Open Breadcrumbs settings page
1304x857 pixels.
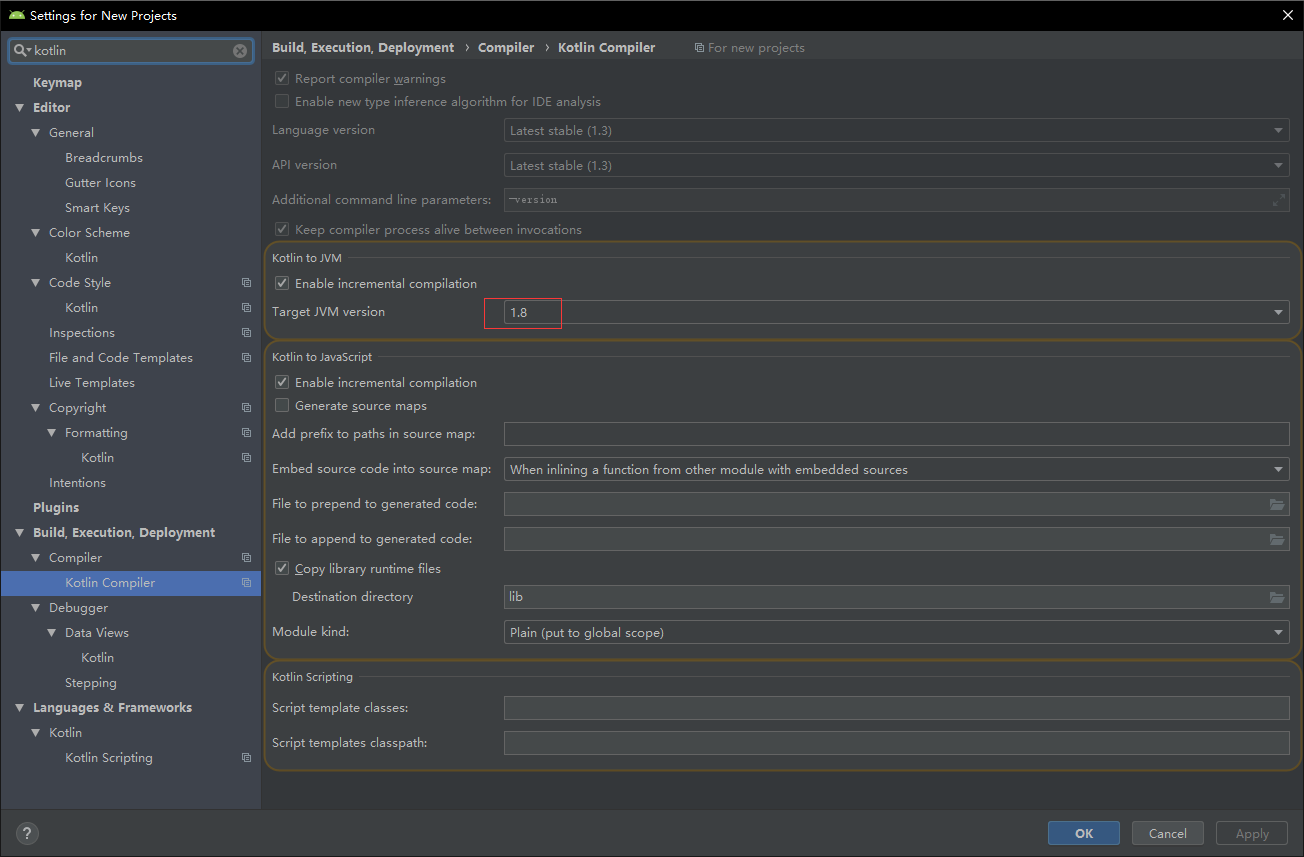tap(104, 158)
